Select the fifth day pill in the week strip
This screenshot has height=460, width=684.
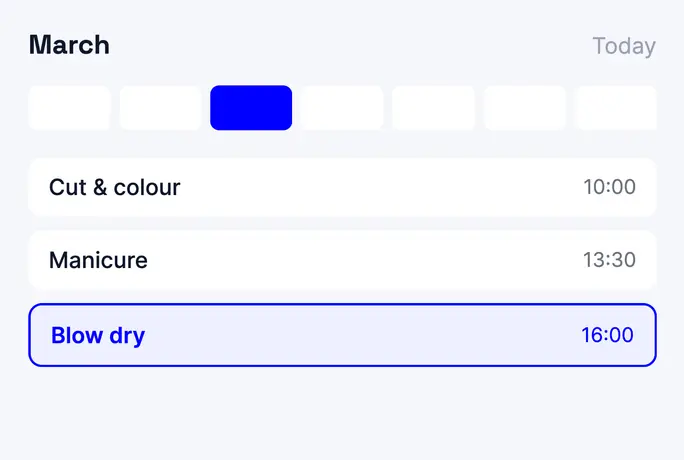pyautogui.click(x=433, y=108)
